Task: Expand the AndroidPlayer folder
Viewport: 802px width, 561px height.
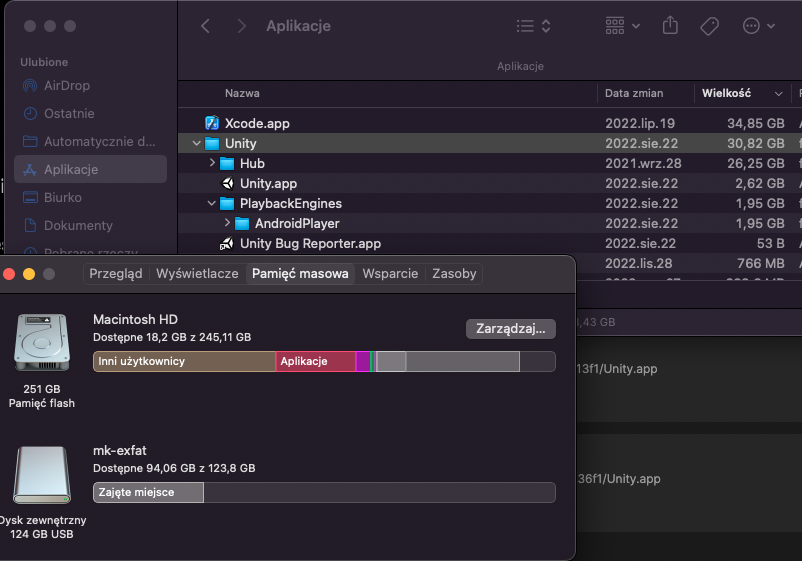Action: [x=227, y=223]
